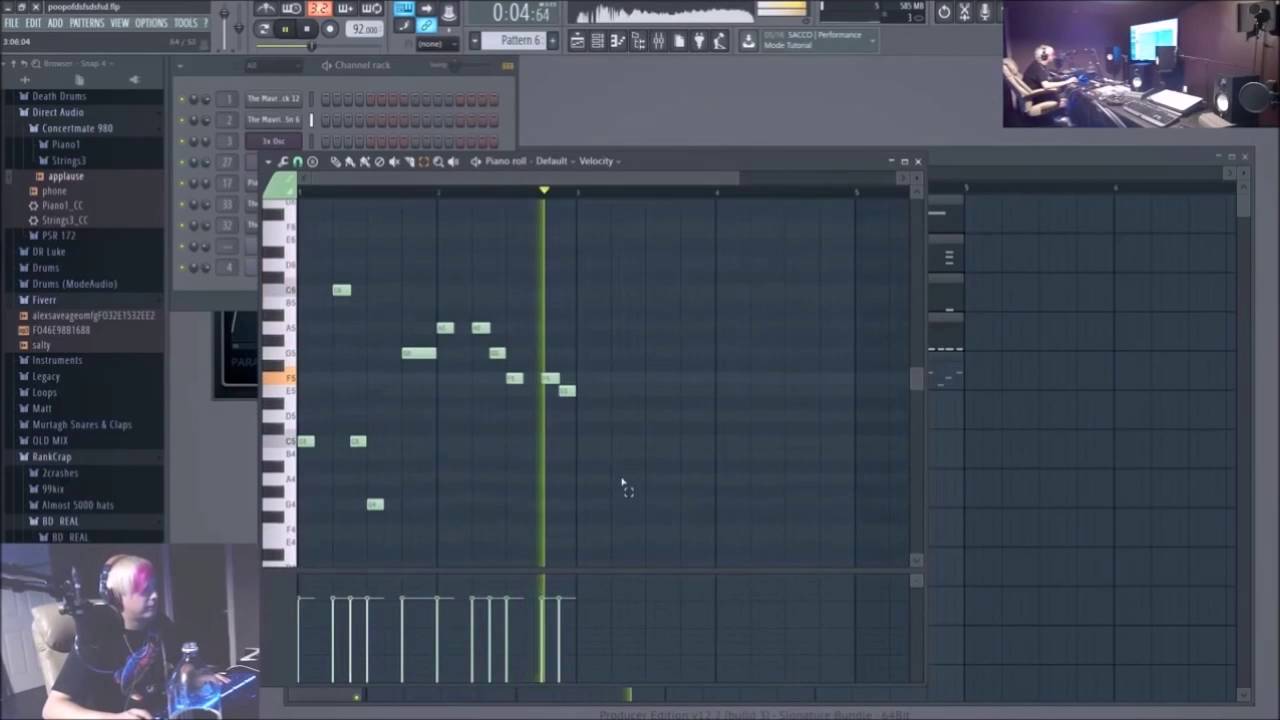Click next pattern plus button beside Pattern 6

[552, 41]
